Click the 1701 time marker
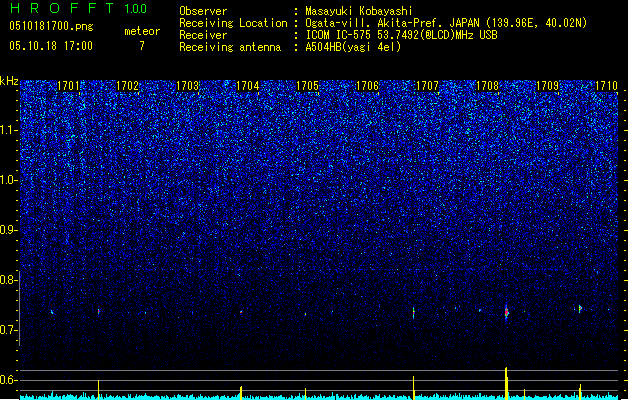Screen dimensions: 629x400 68,86
